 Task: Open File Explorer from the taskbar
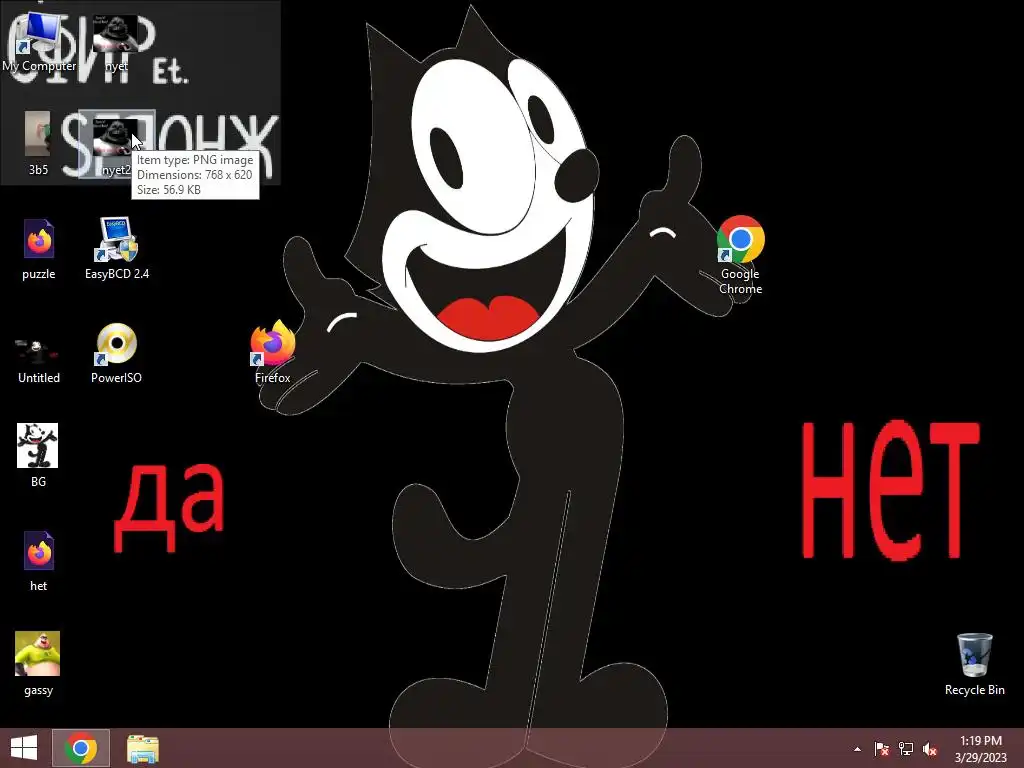tap(142, 748)
